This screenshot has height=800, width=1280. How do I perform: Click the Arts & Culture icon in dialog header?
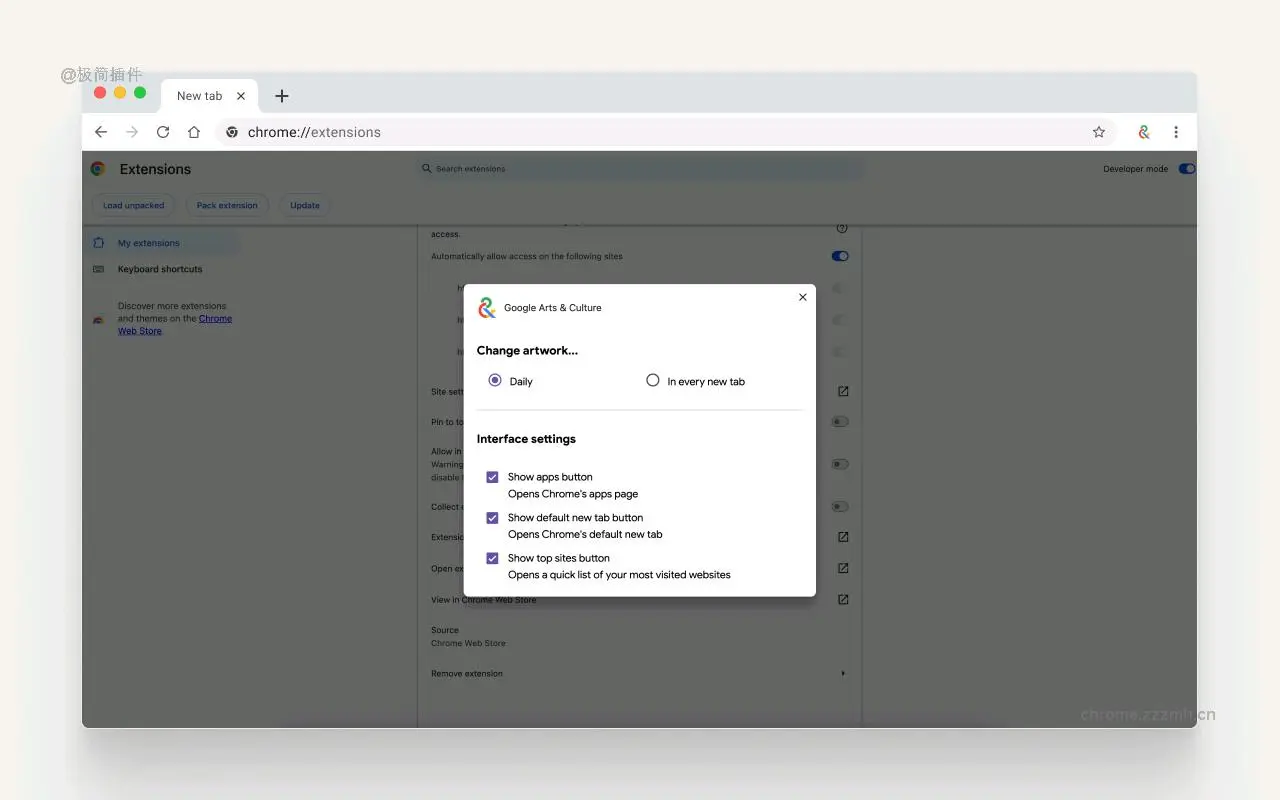[487, 308]
